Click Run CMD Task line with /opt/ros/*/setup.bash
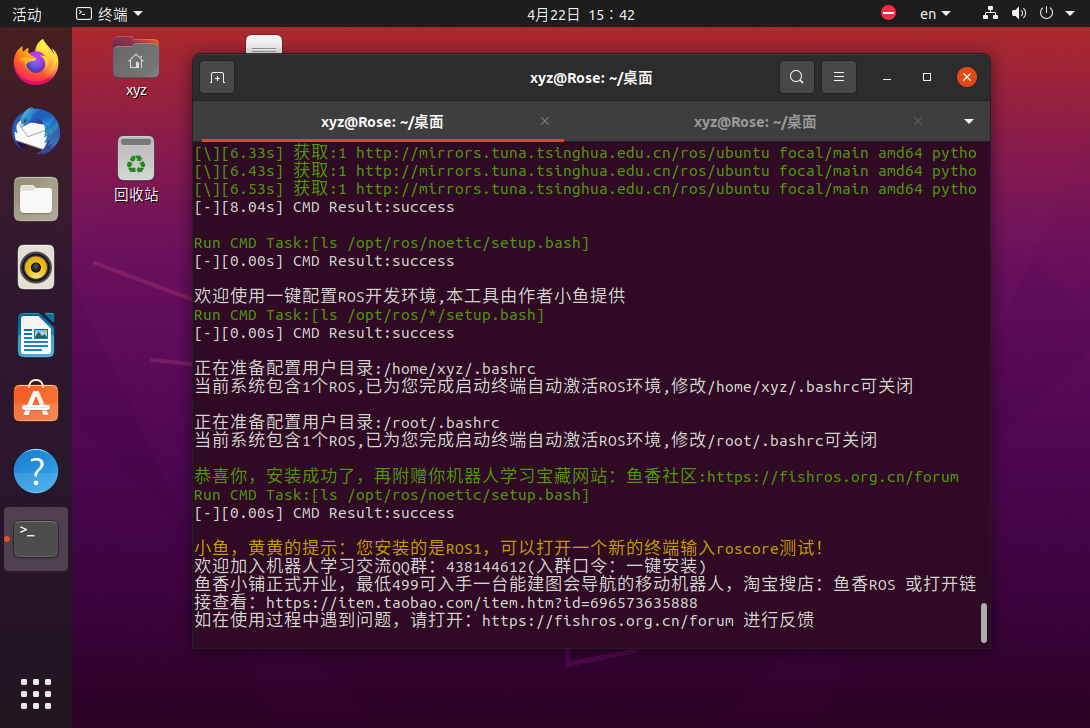 point(369,315)
